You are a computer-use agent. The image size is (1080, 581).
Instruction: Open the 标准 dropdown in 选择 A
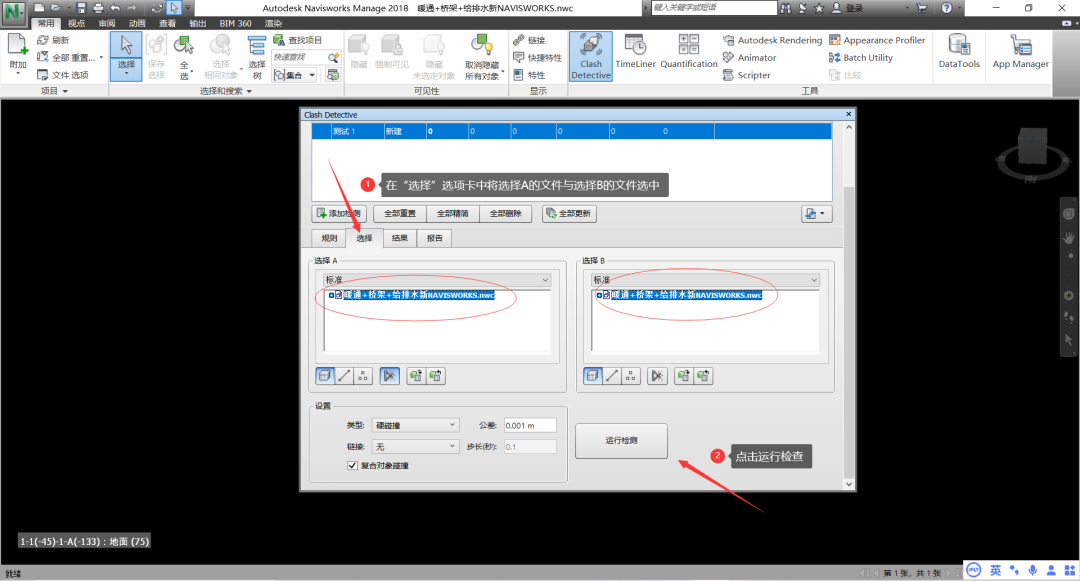coord(437,280)
